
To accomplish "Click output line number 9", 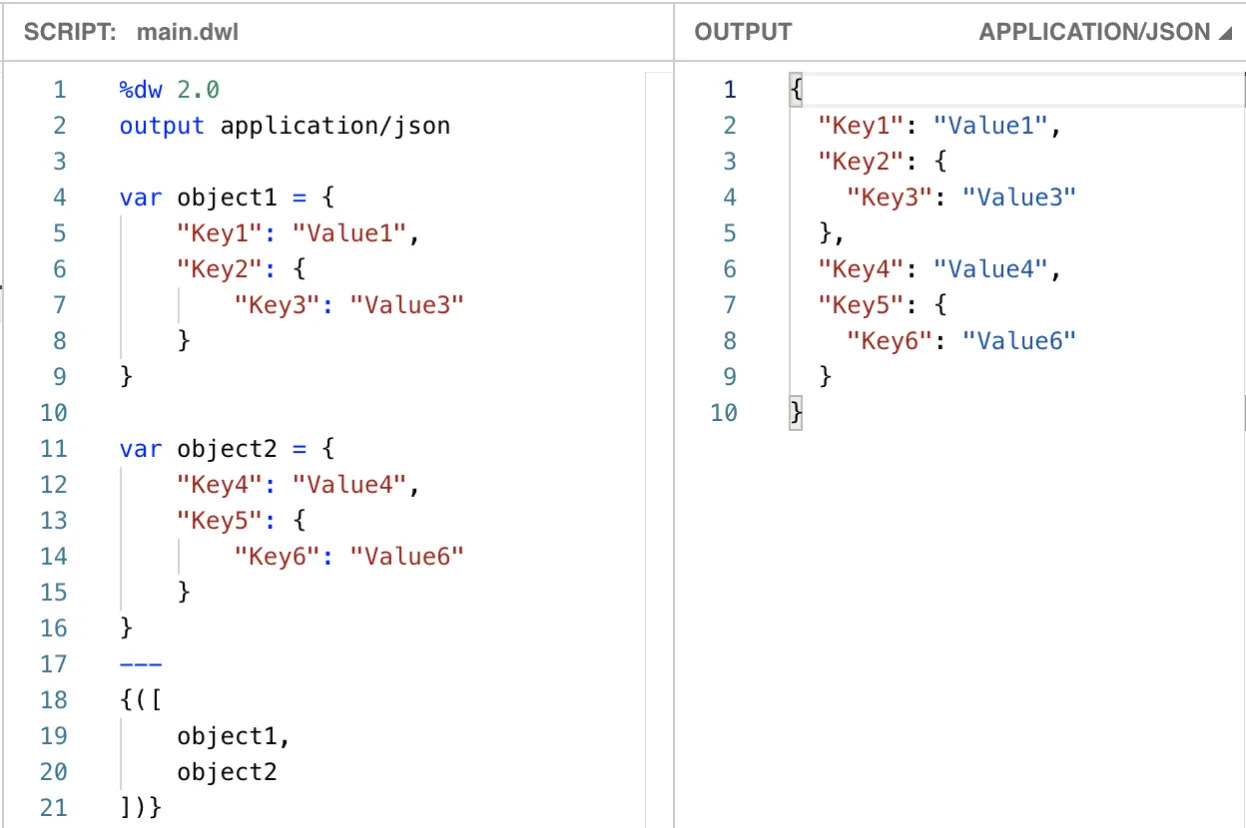I will [x=730, y=377].
